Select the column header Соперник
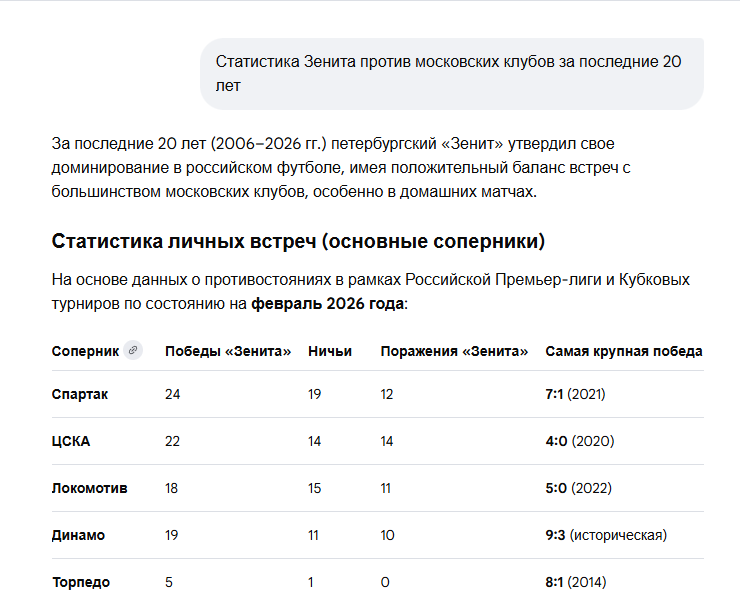Image resolution: width=740 pixels, height=599 pixels. point(85,351)
